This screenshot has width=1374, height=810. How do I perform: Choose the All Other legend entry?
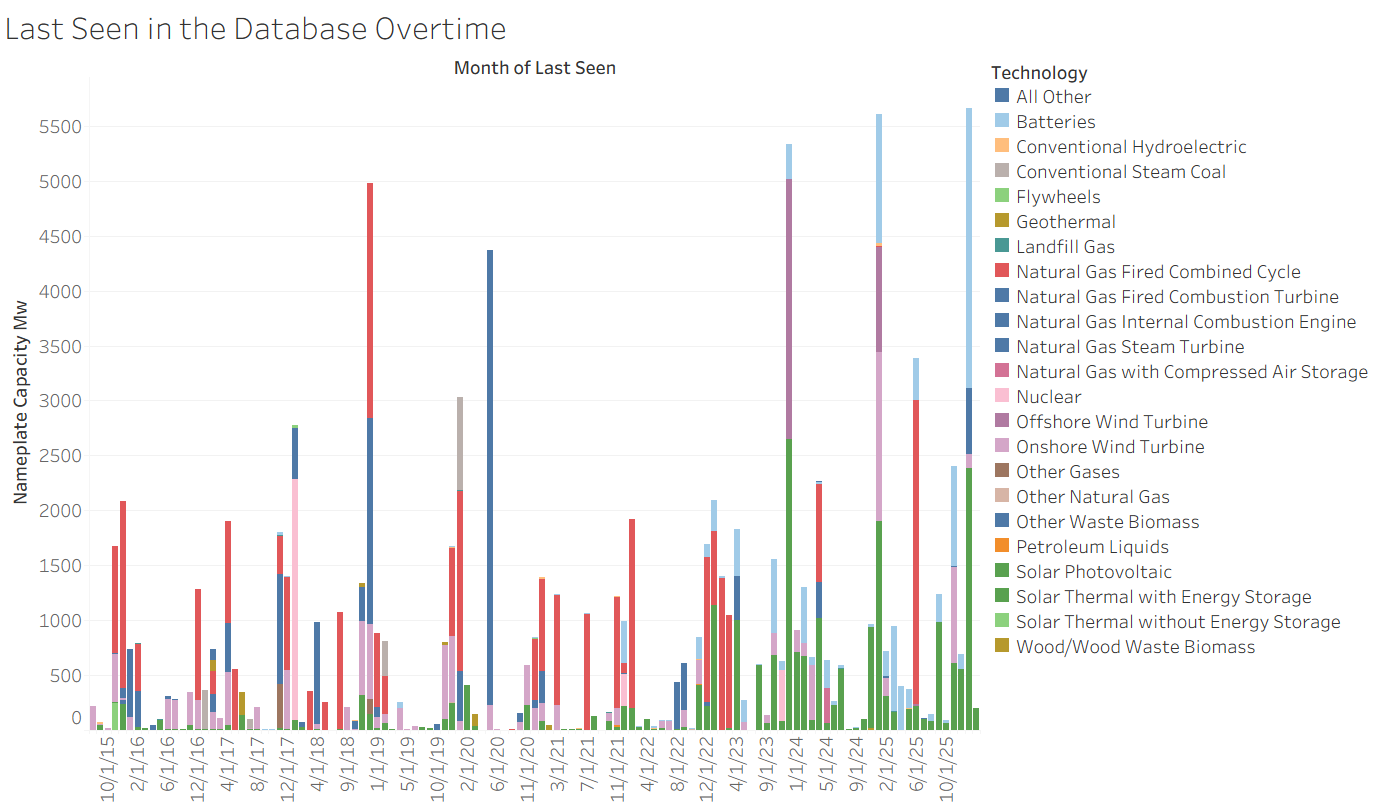click(1053, 97)
